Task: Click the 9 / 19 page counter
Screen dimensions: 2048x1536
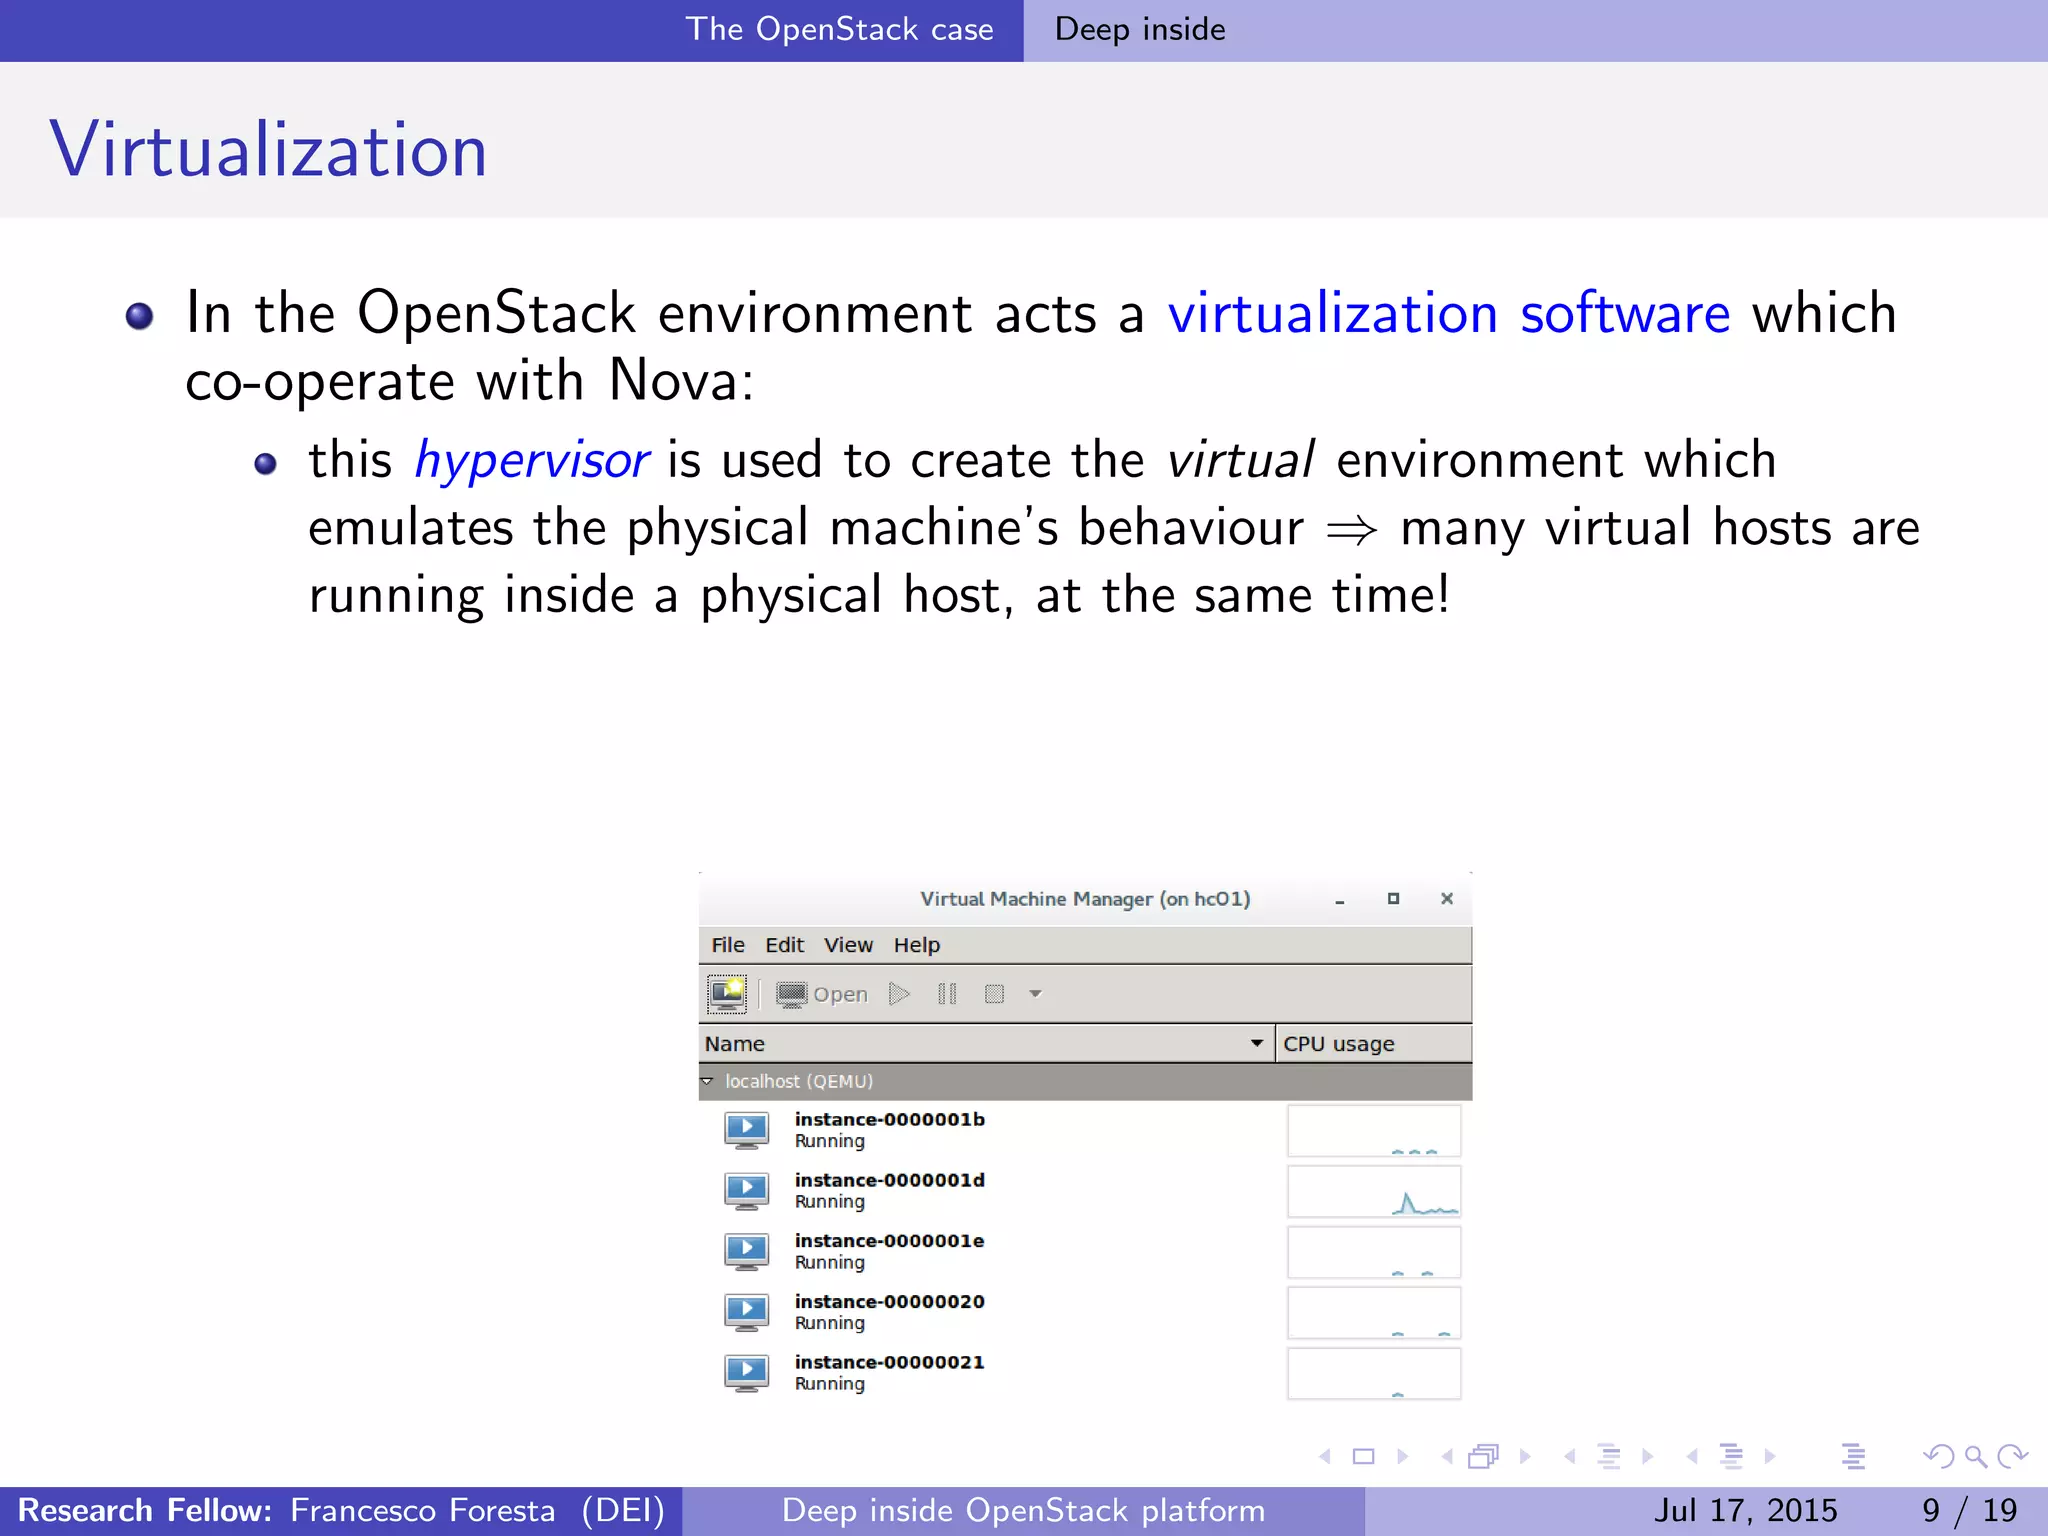Action: 1970,1510
